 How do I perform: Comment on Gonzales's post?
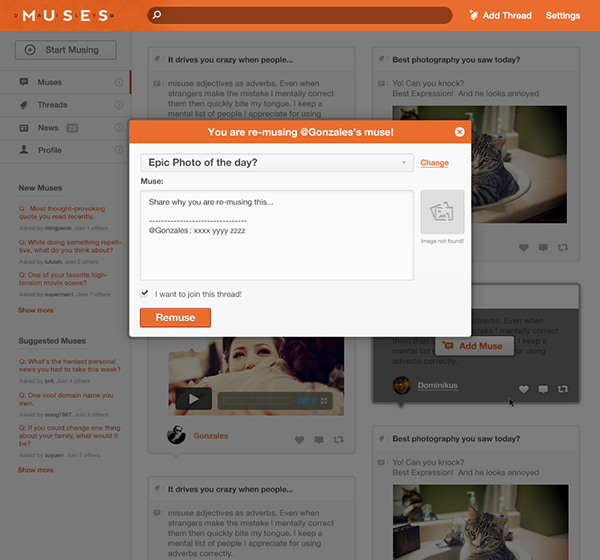tap(319, 440)
